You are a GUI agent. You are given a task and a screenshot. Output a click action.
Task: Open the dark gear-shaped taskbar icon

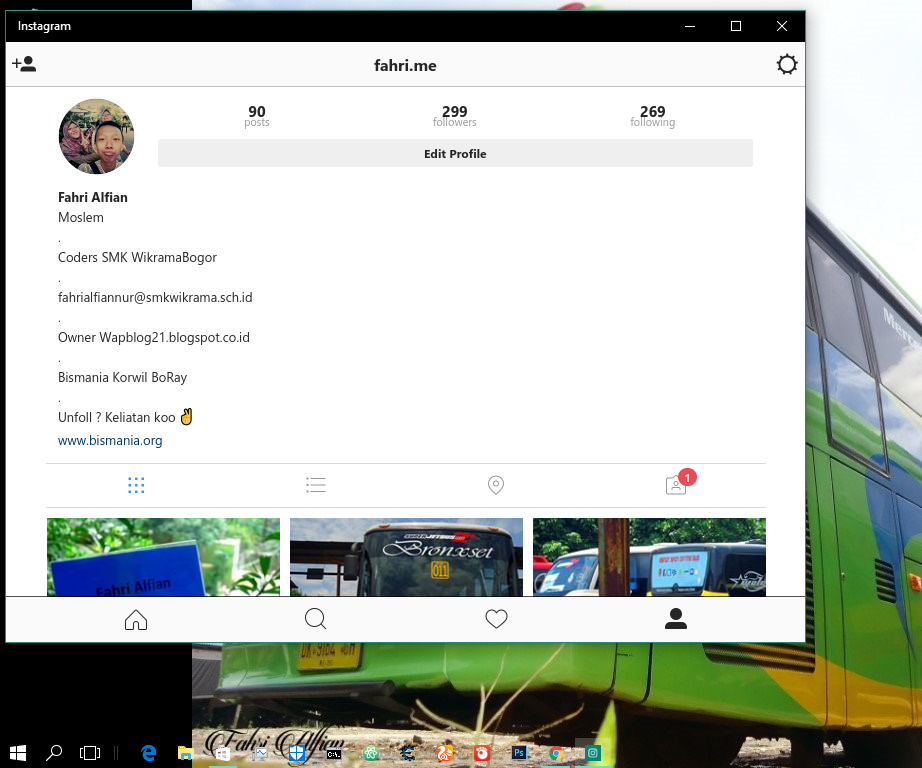[x=407, y=753]
